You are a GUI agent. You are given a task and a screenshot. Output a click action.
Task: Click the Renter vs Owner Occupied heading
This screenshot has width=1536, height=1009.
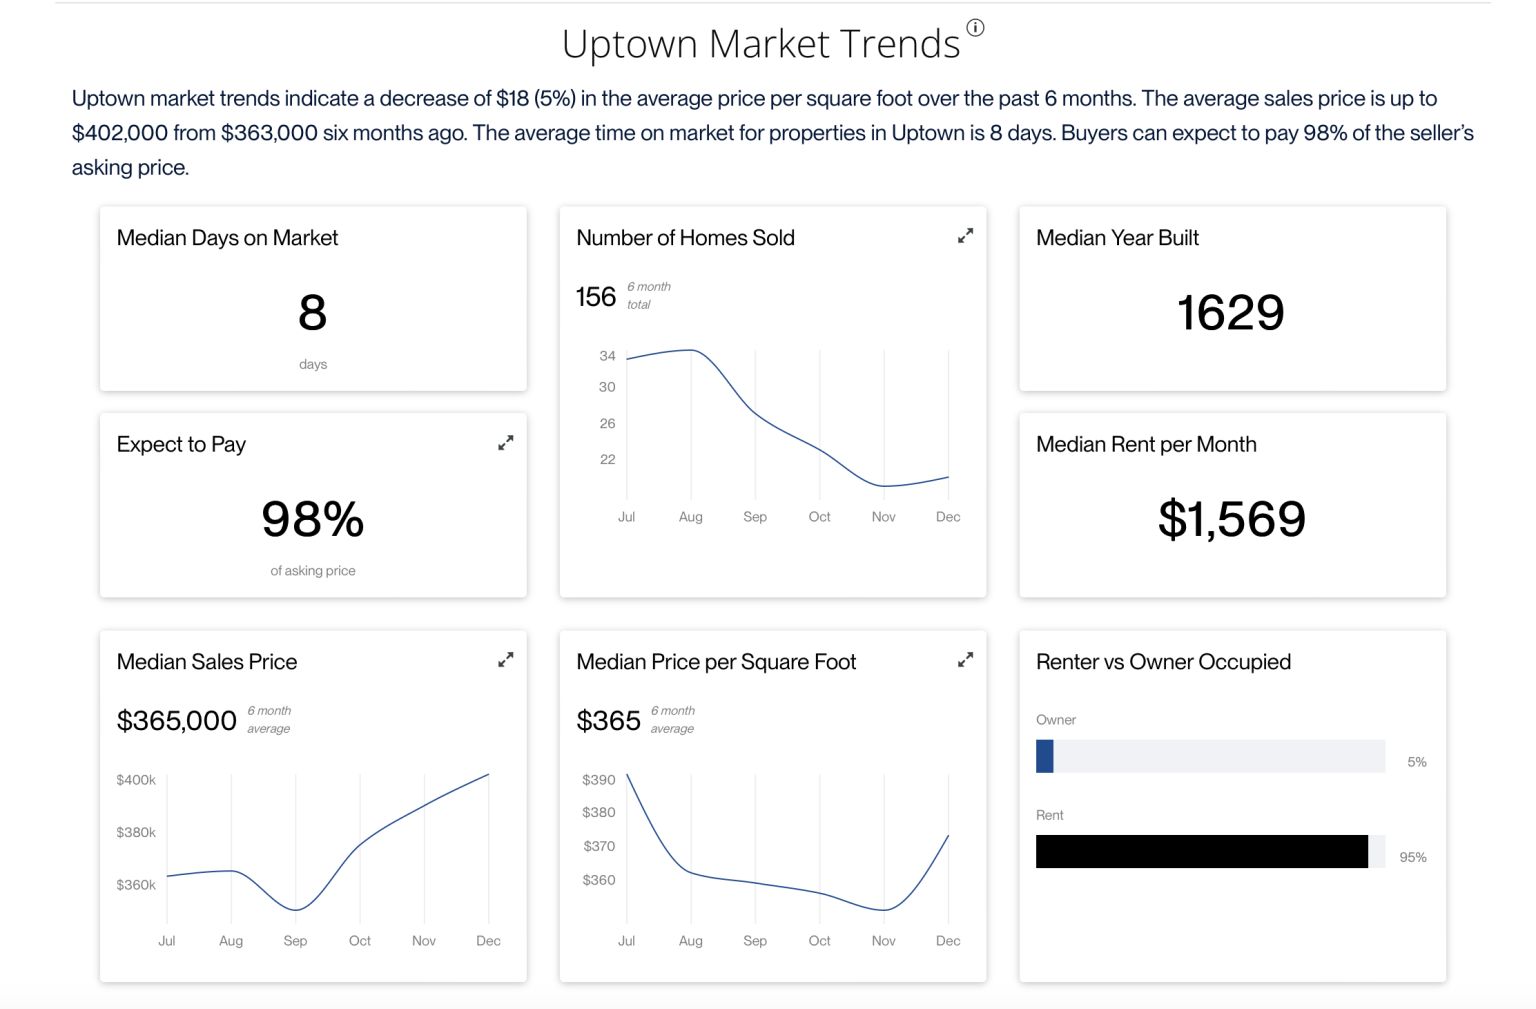[1163, 662]
